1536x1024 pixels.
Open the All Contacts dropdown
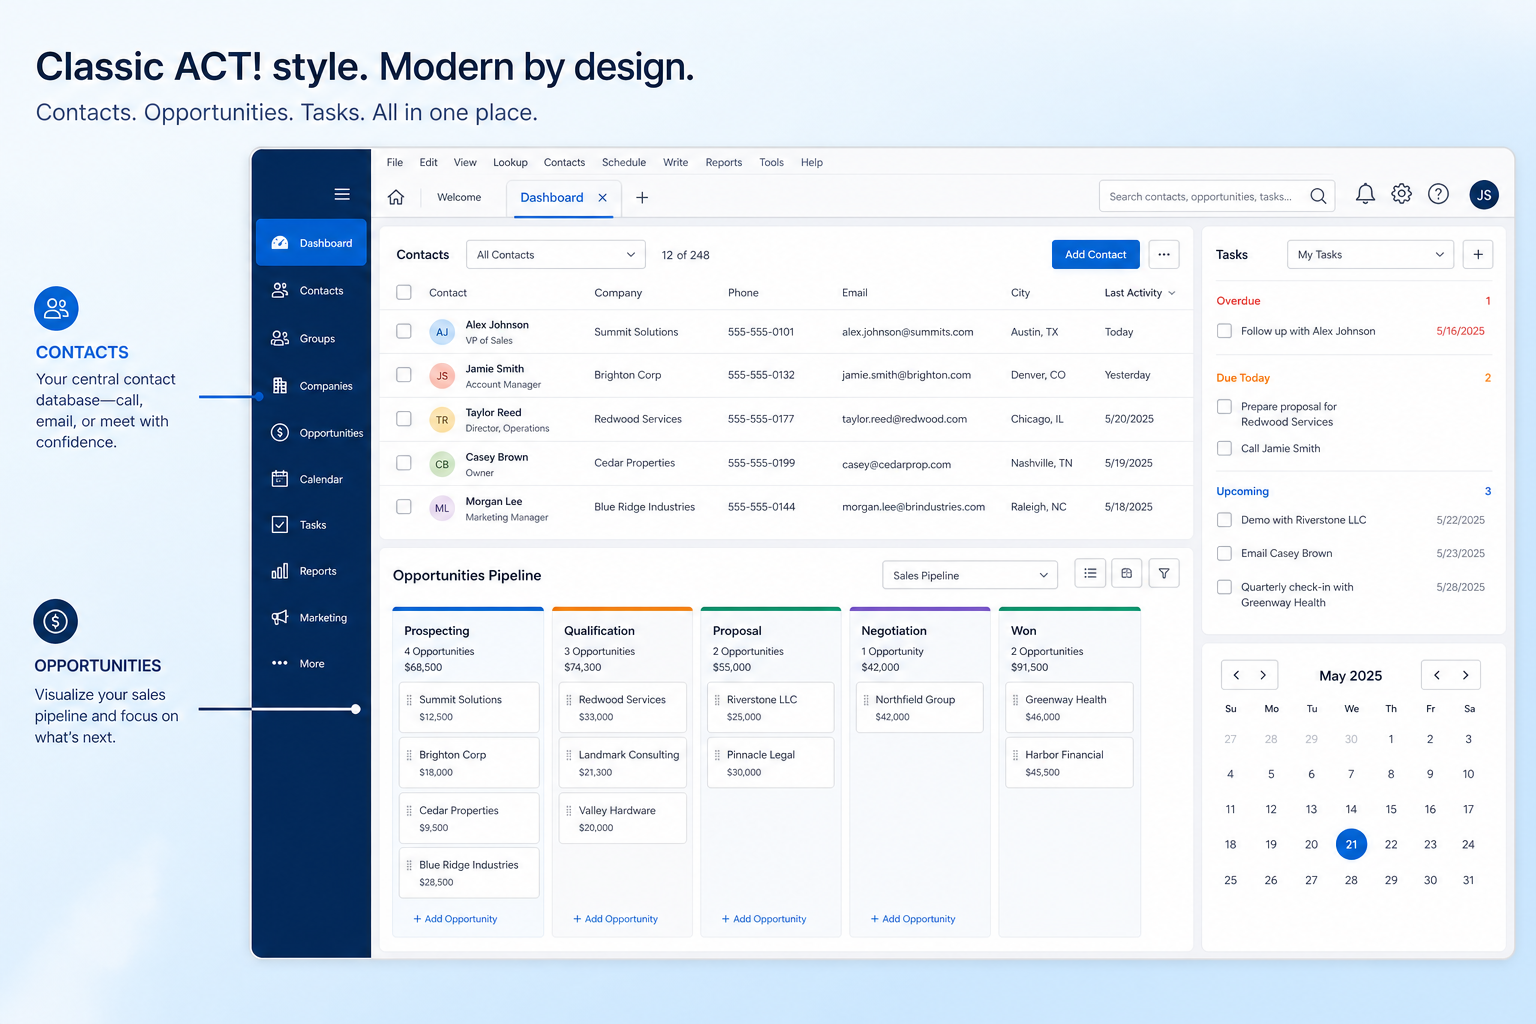click(556, 255)
